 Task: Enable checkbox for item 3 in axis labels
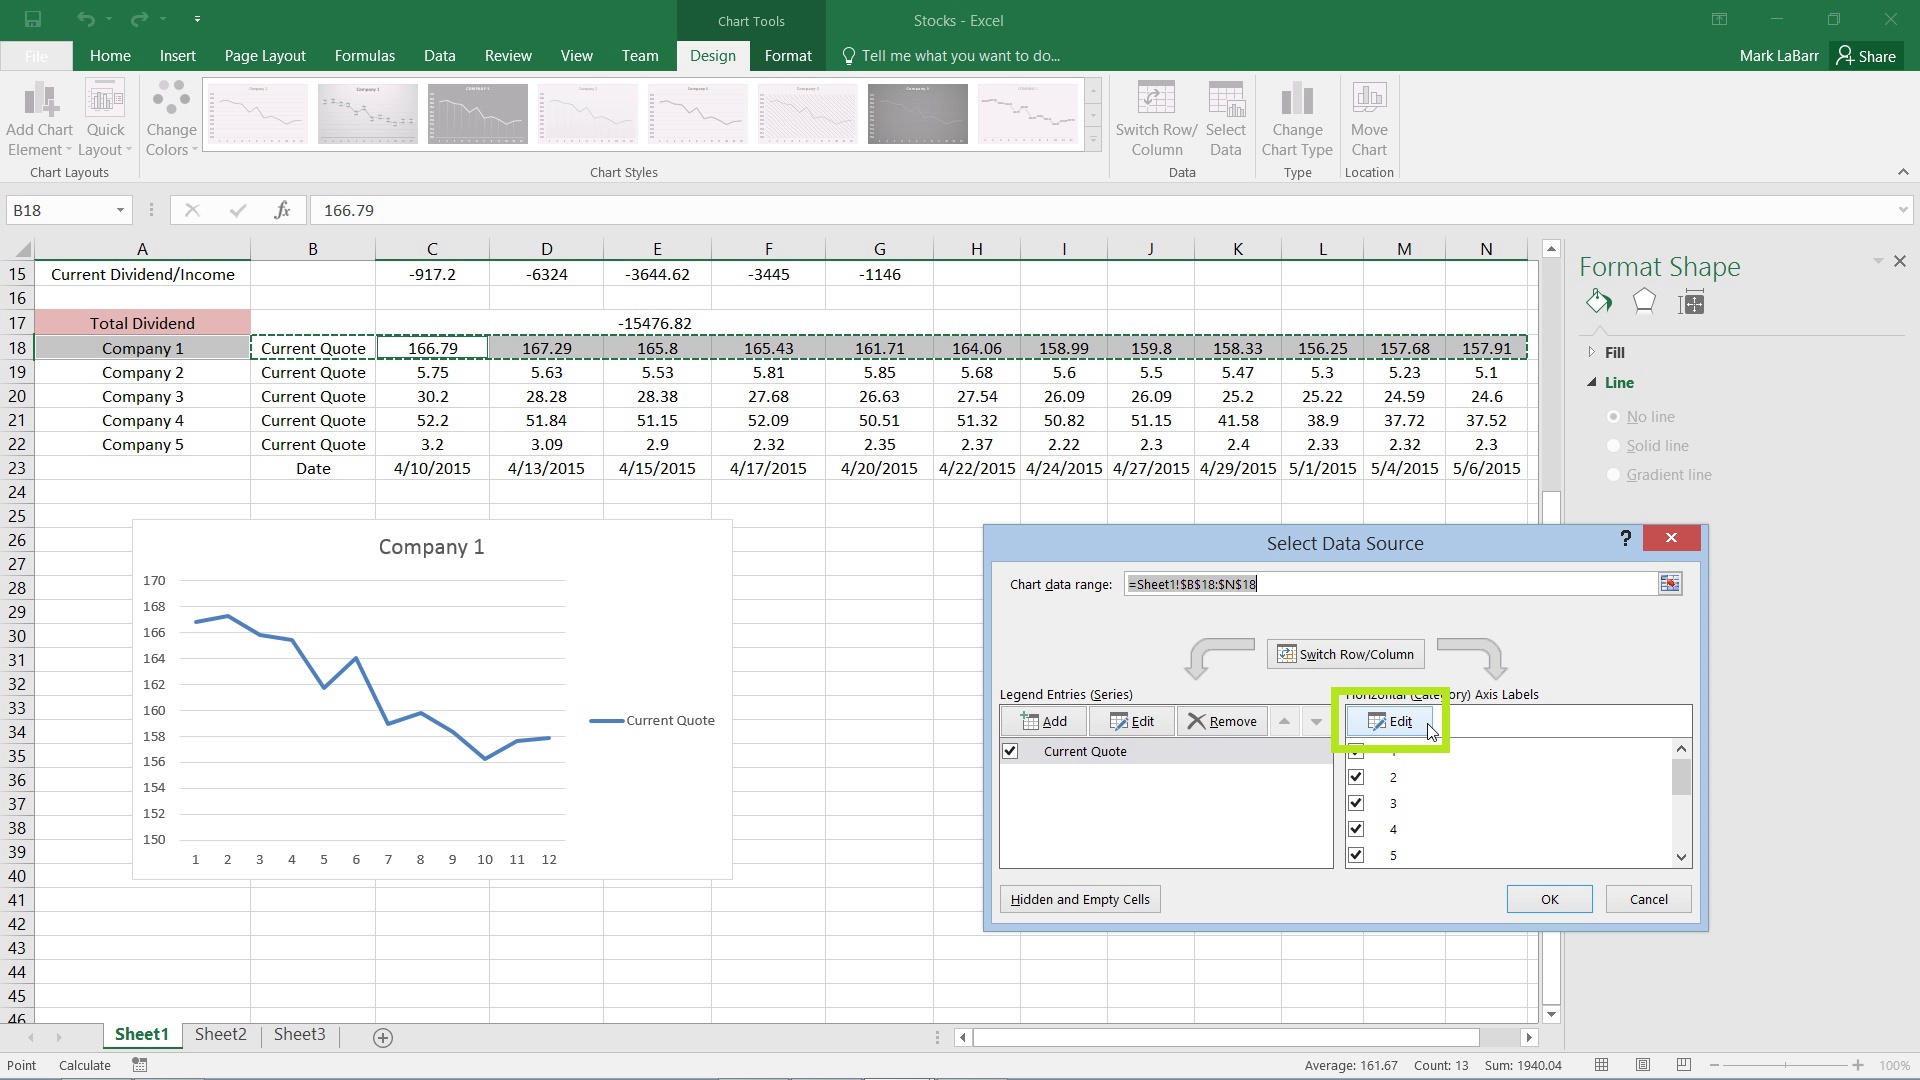1356,803
